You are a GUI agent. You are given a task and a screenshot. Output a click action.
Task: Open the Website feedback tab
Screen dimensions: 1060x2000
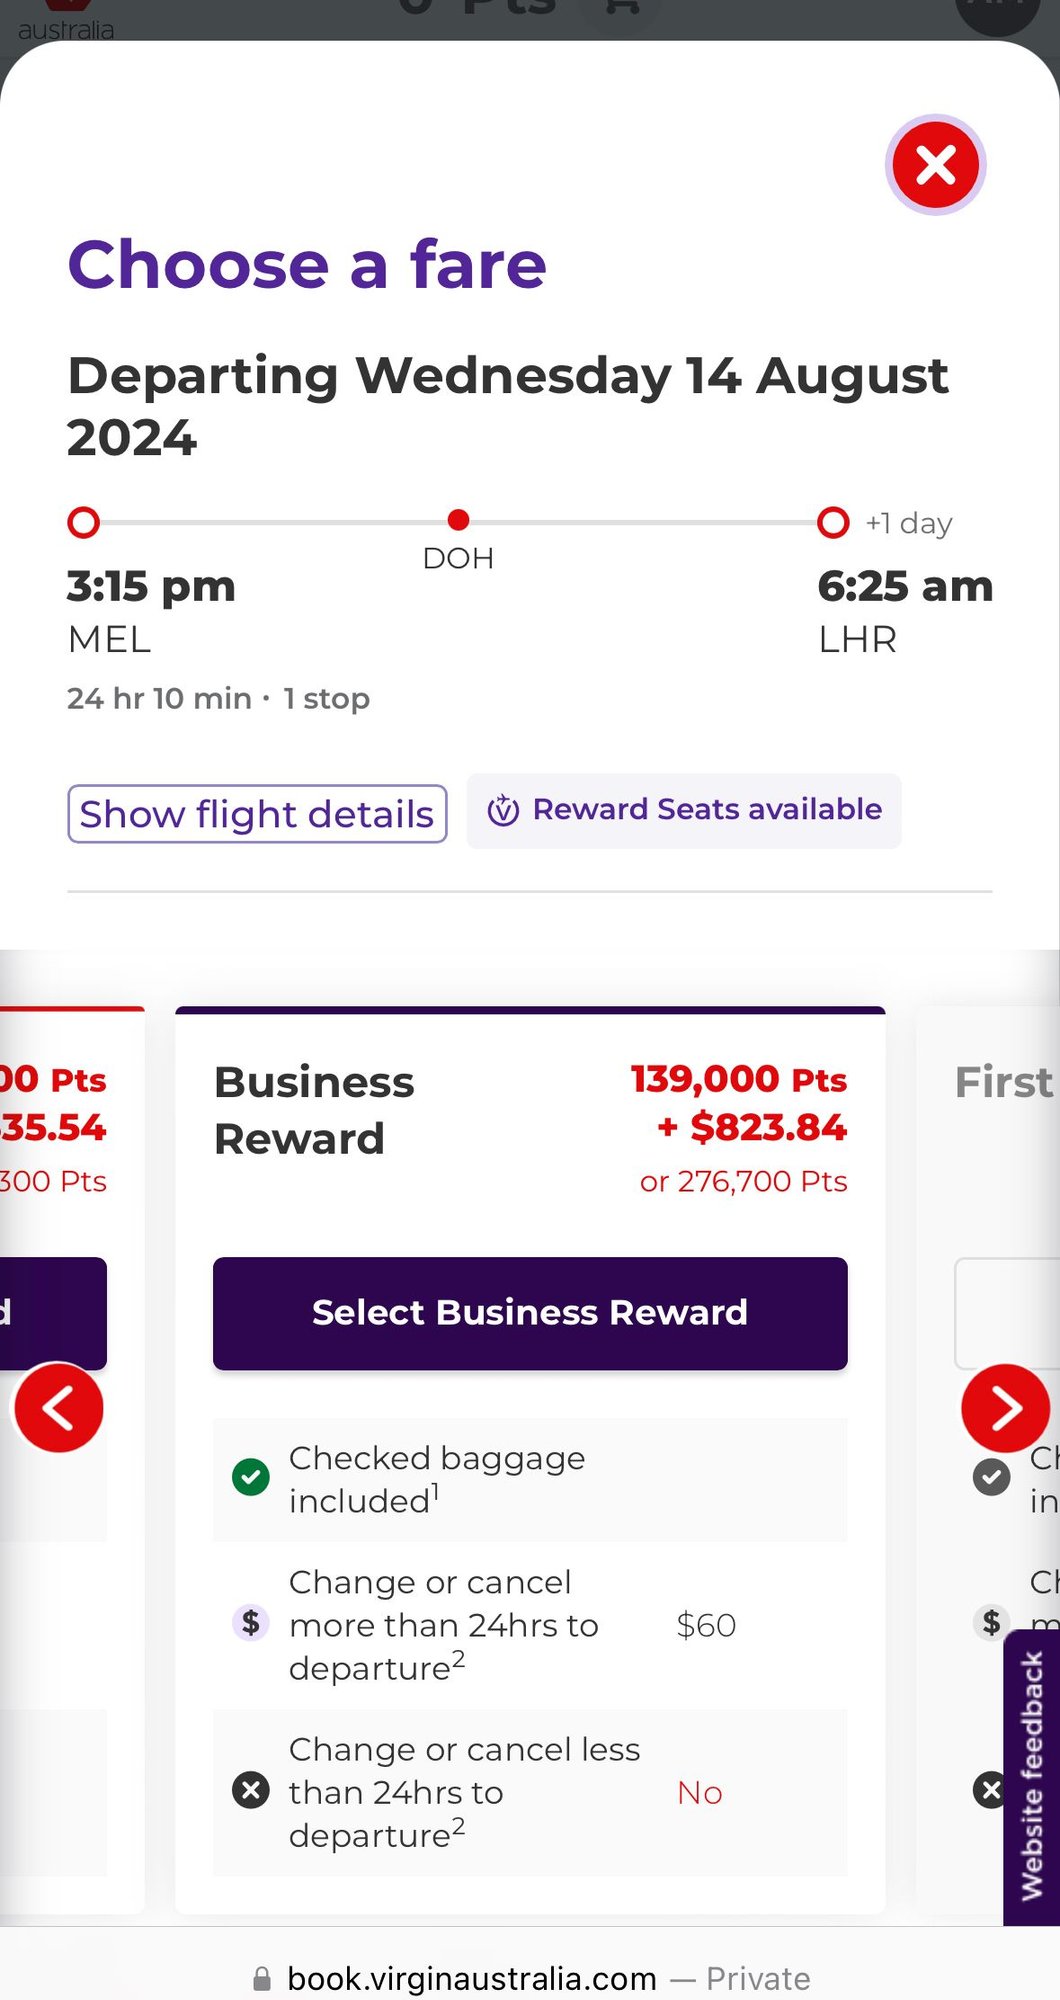tap(1032, 1776)
